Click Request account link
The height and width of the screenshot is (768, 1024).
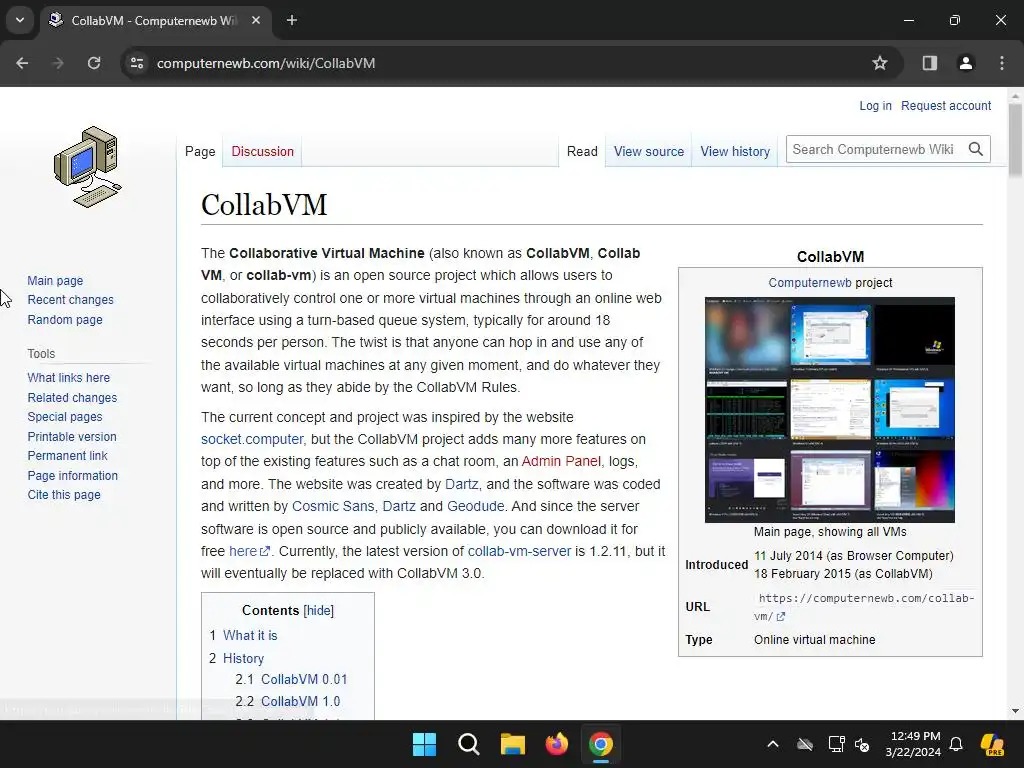click(946, 106)
